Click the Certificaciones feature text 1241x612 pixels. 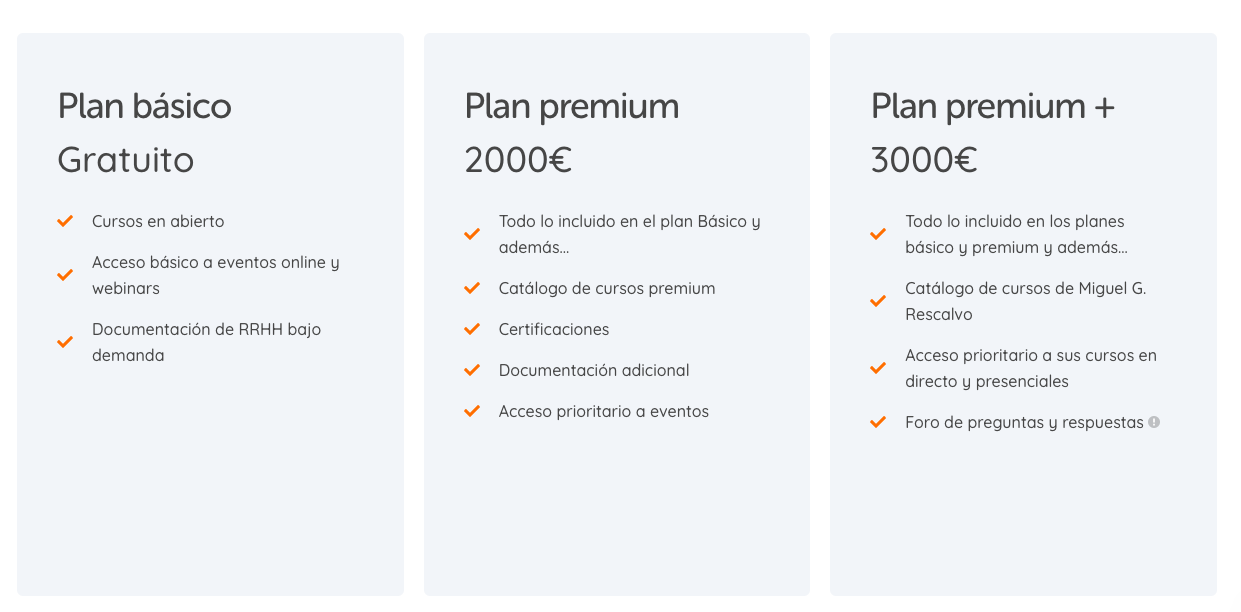554,329
